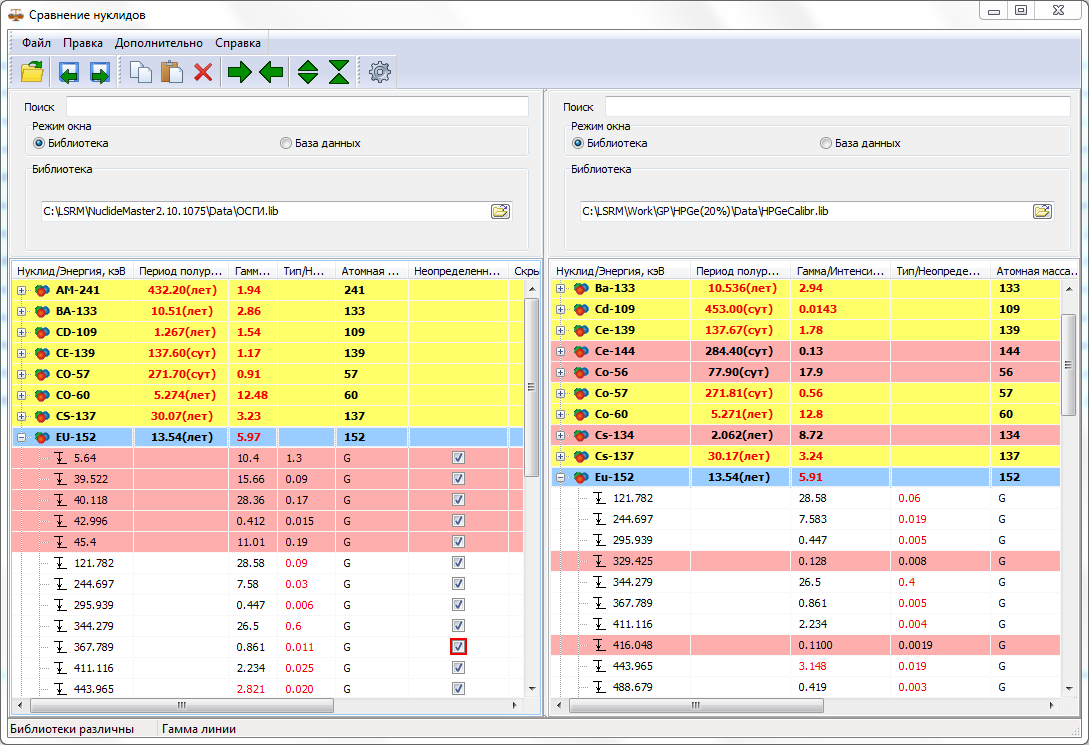Toggle the checkbox on the 367.789 row
Viewport: 1089px width, 745px height.
[x=458, y=647]
